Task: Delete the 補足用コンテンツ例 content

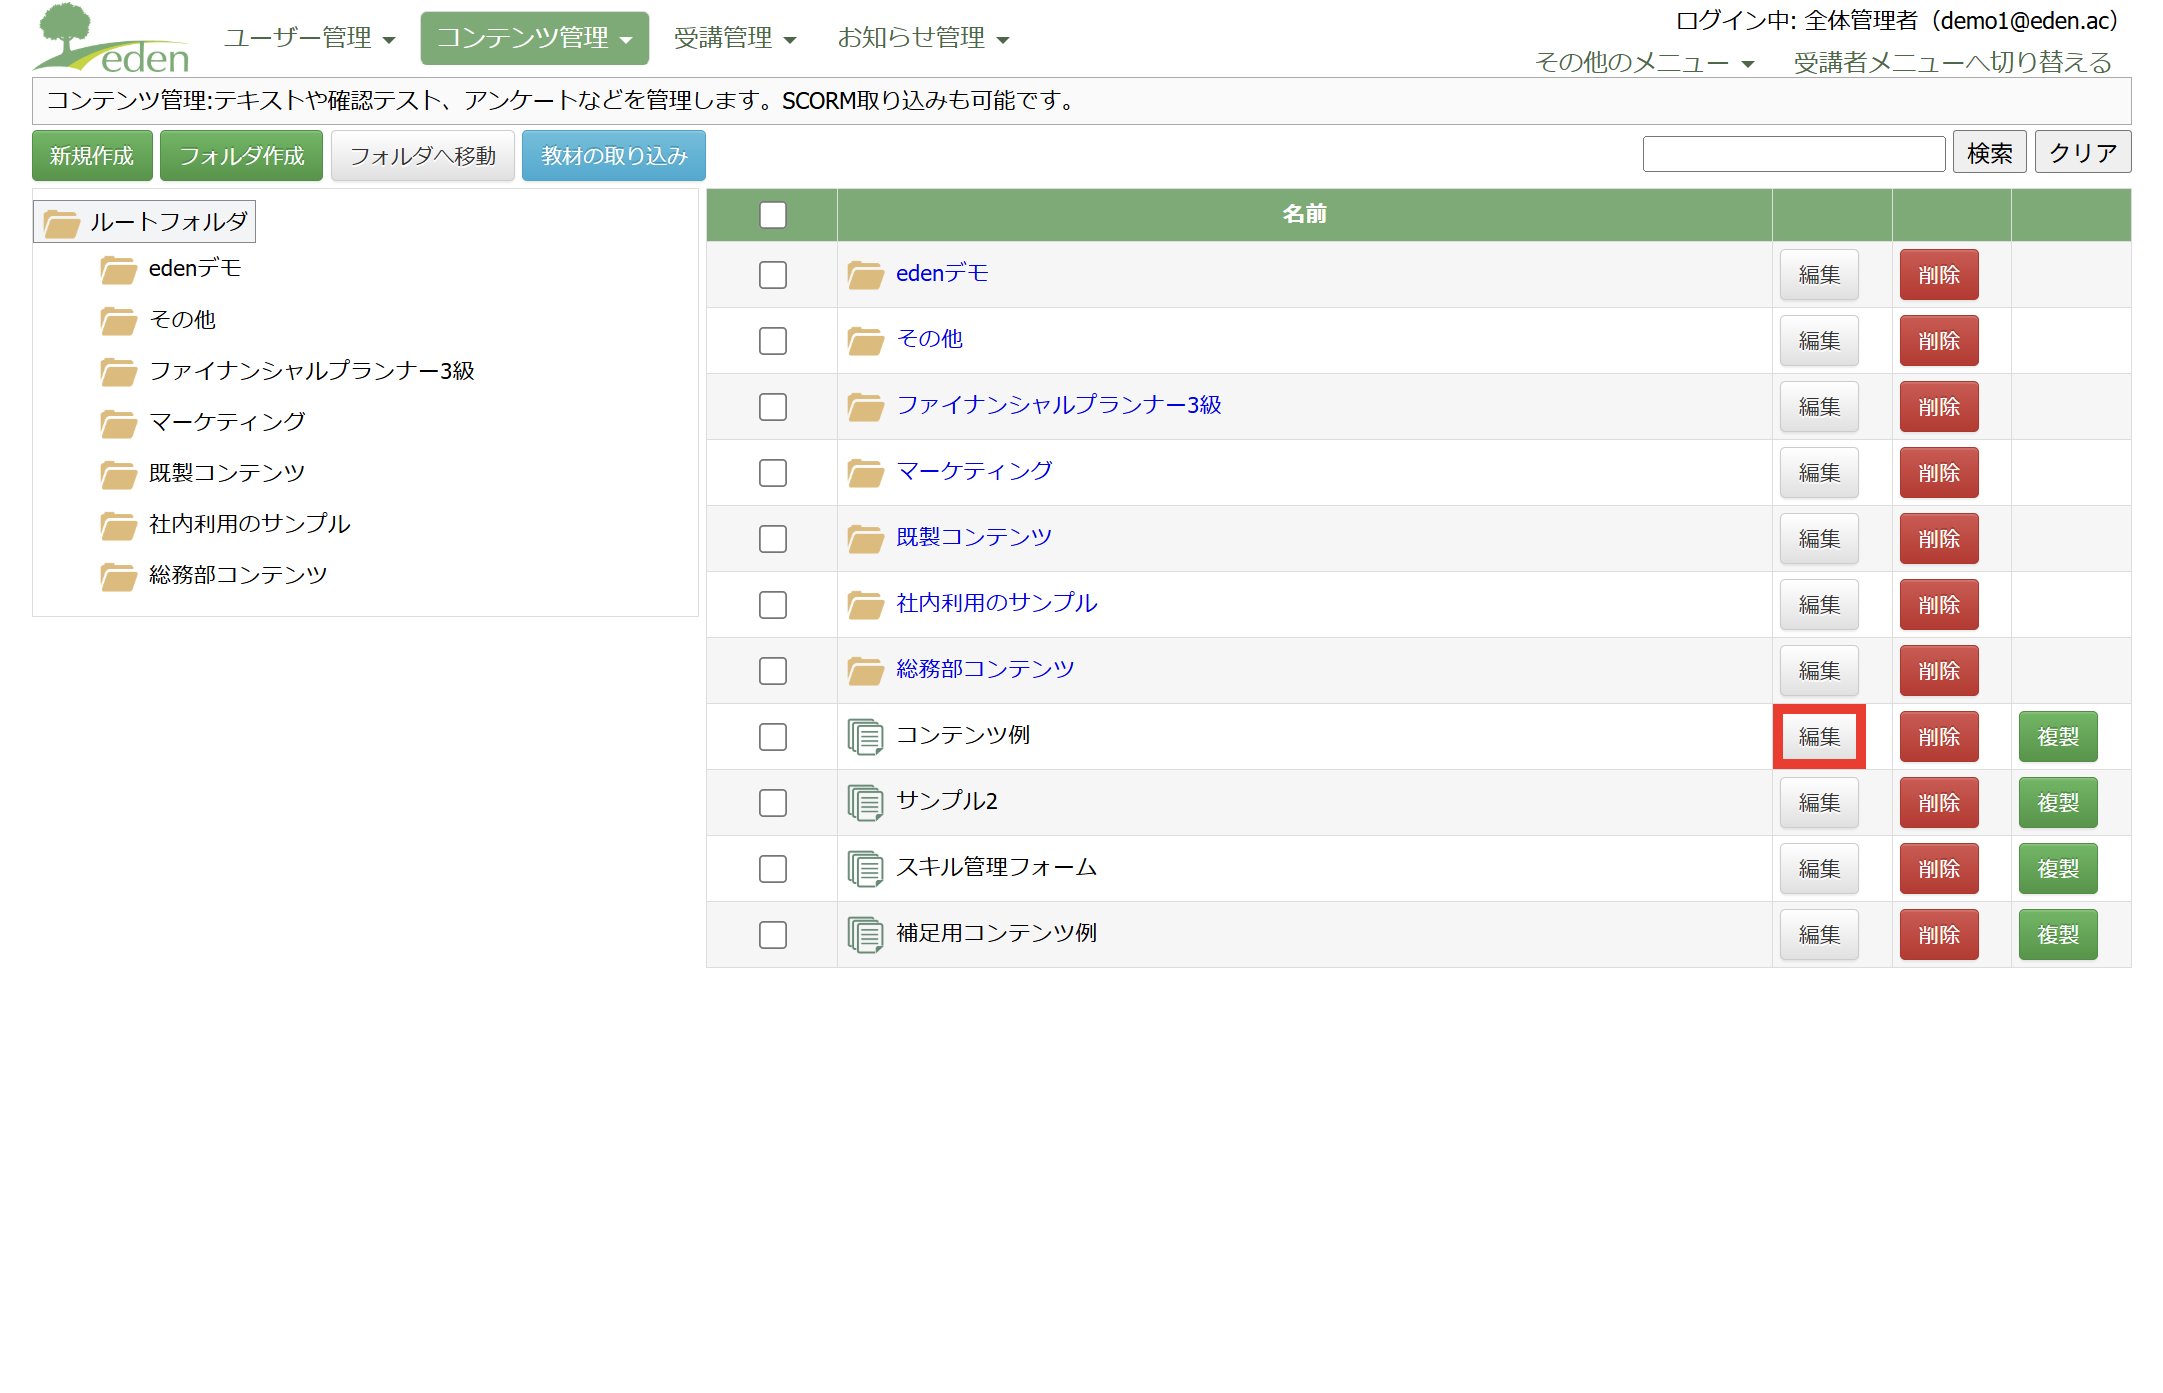Action: [1939, 935]
